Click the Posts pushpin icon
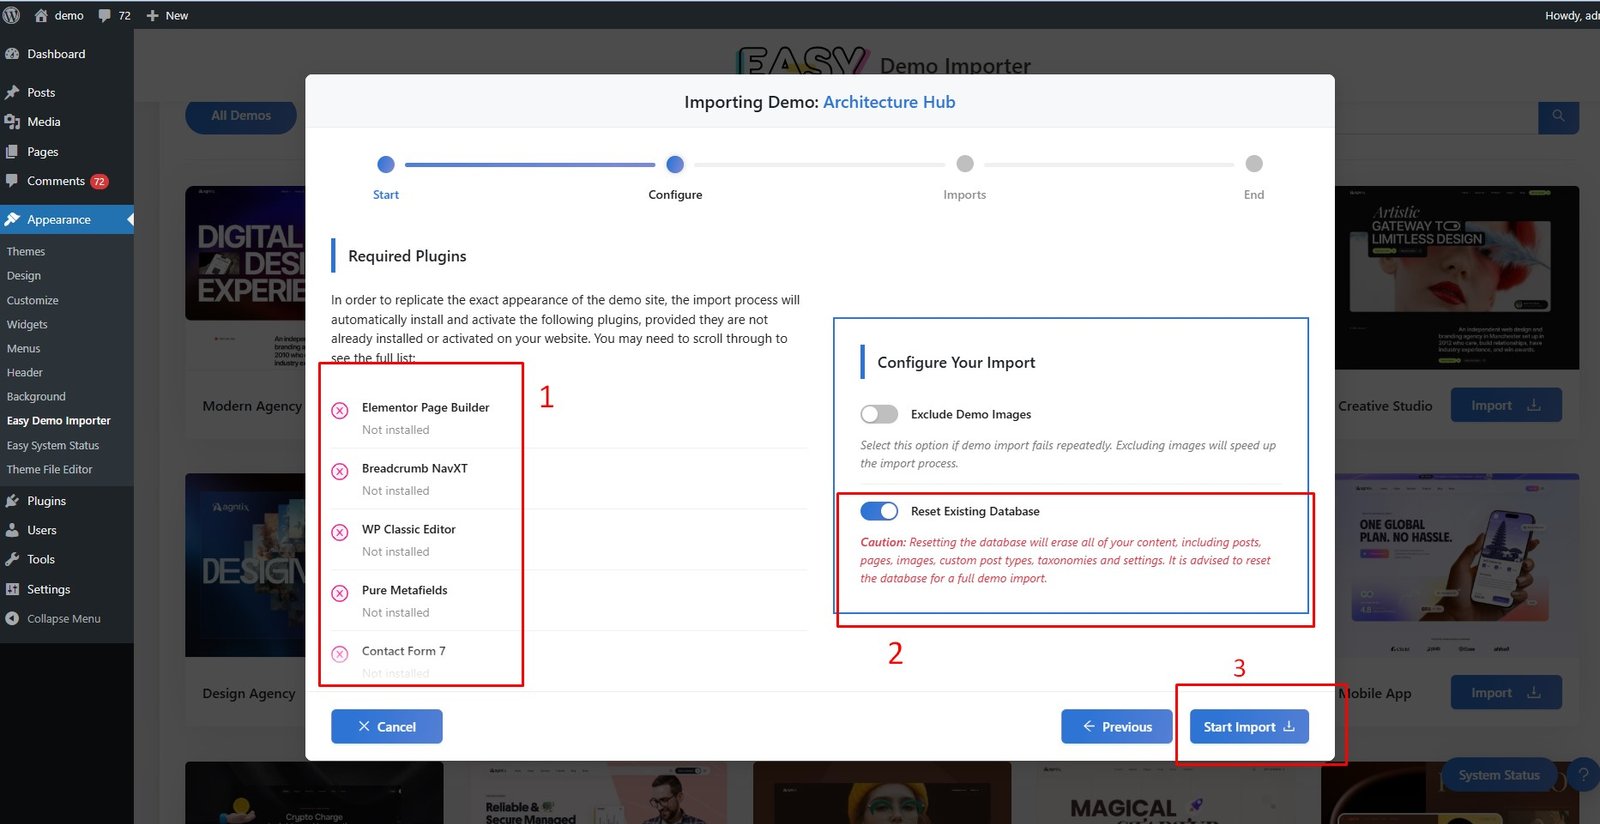This screenshot has height=824, width=1600. pos(12,92)
